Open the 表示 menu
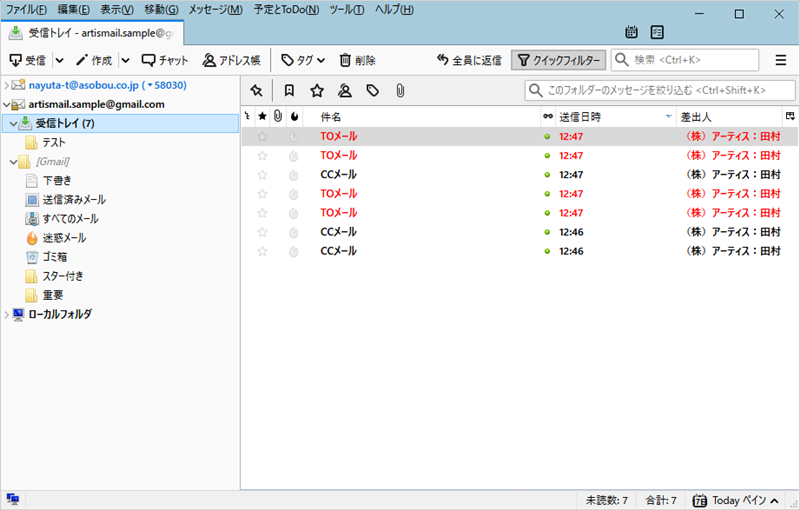800x510 pixels. [x=117, y=10]
